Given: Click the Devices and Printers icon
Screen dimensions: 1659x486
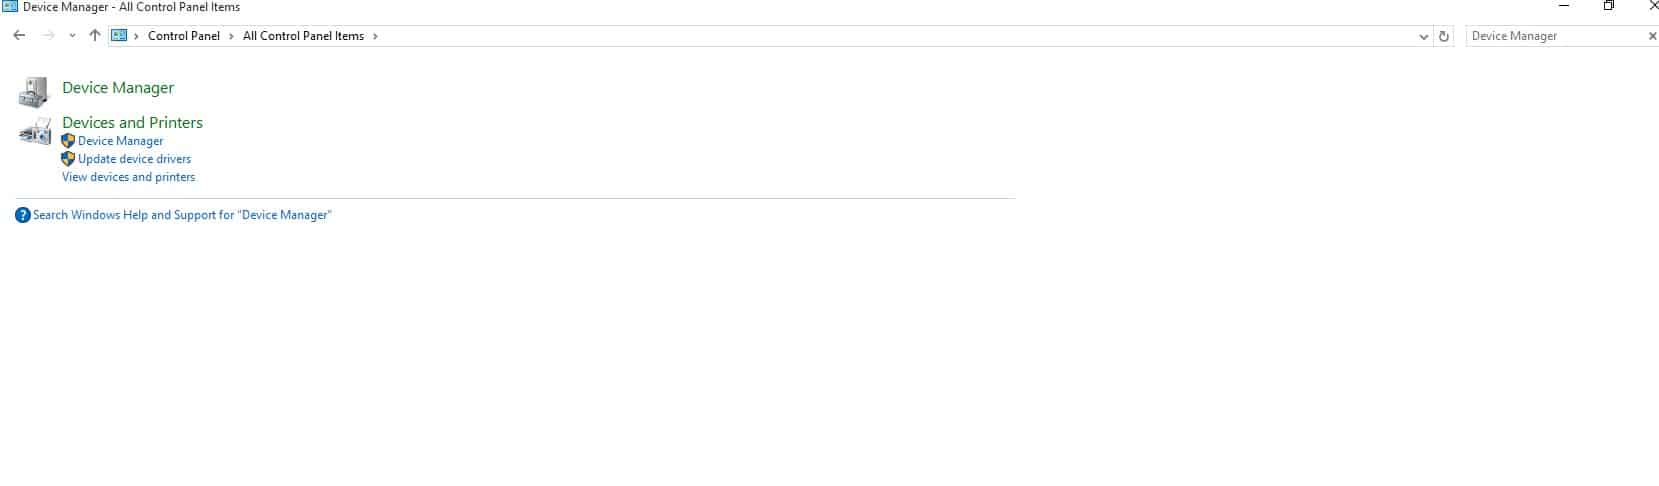Looking at the screenshot, I should click(35, 132).
